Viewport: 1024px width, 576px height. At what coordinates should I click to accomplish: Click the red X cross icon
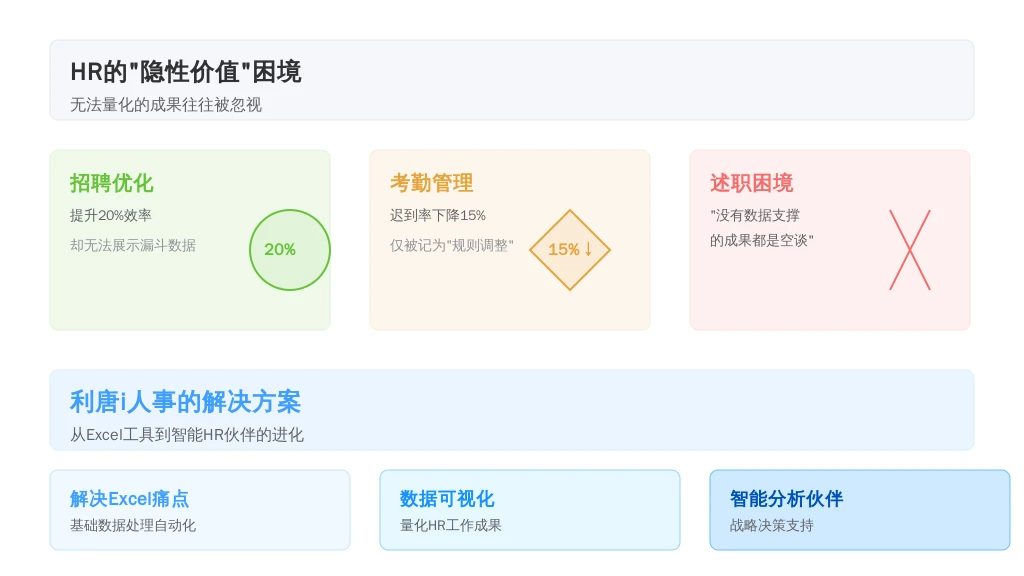[x=910, y=249]
